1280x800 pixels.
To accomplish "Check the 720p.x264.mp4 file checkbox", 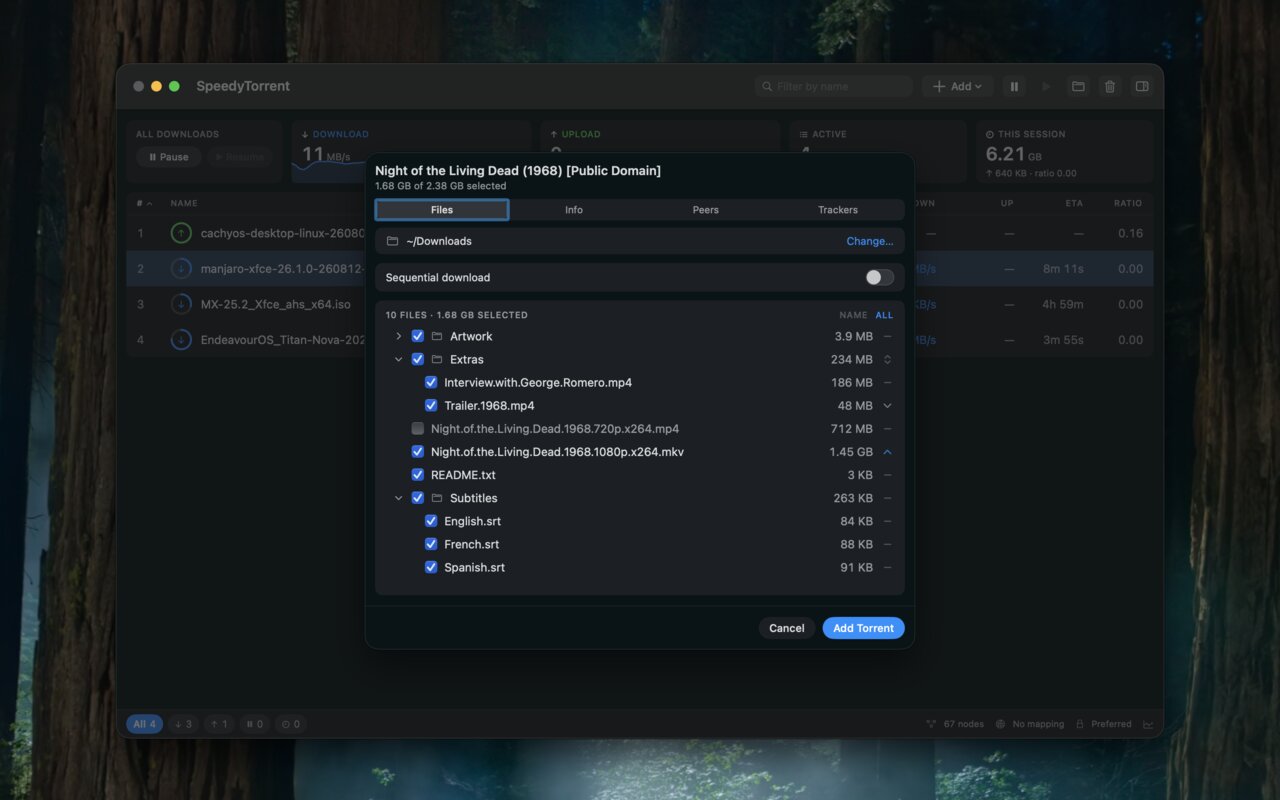I will coord(418,428).
